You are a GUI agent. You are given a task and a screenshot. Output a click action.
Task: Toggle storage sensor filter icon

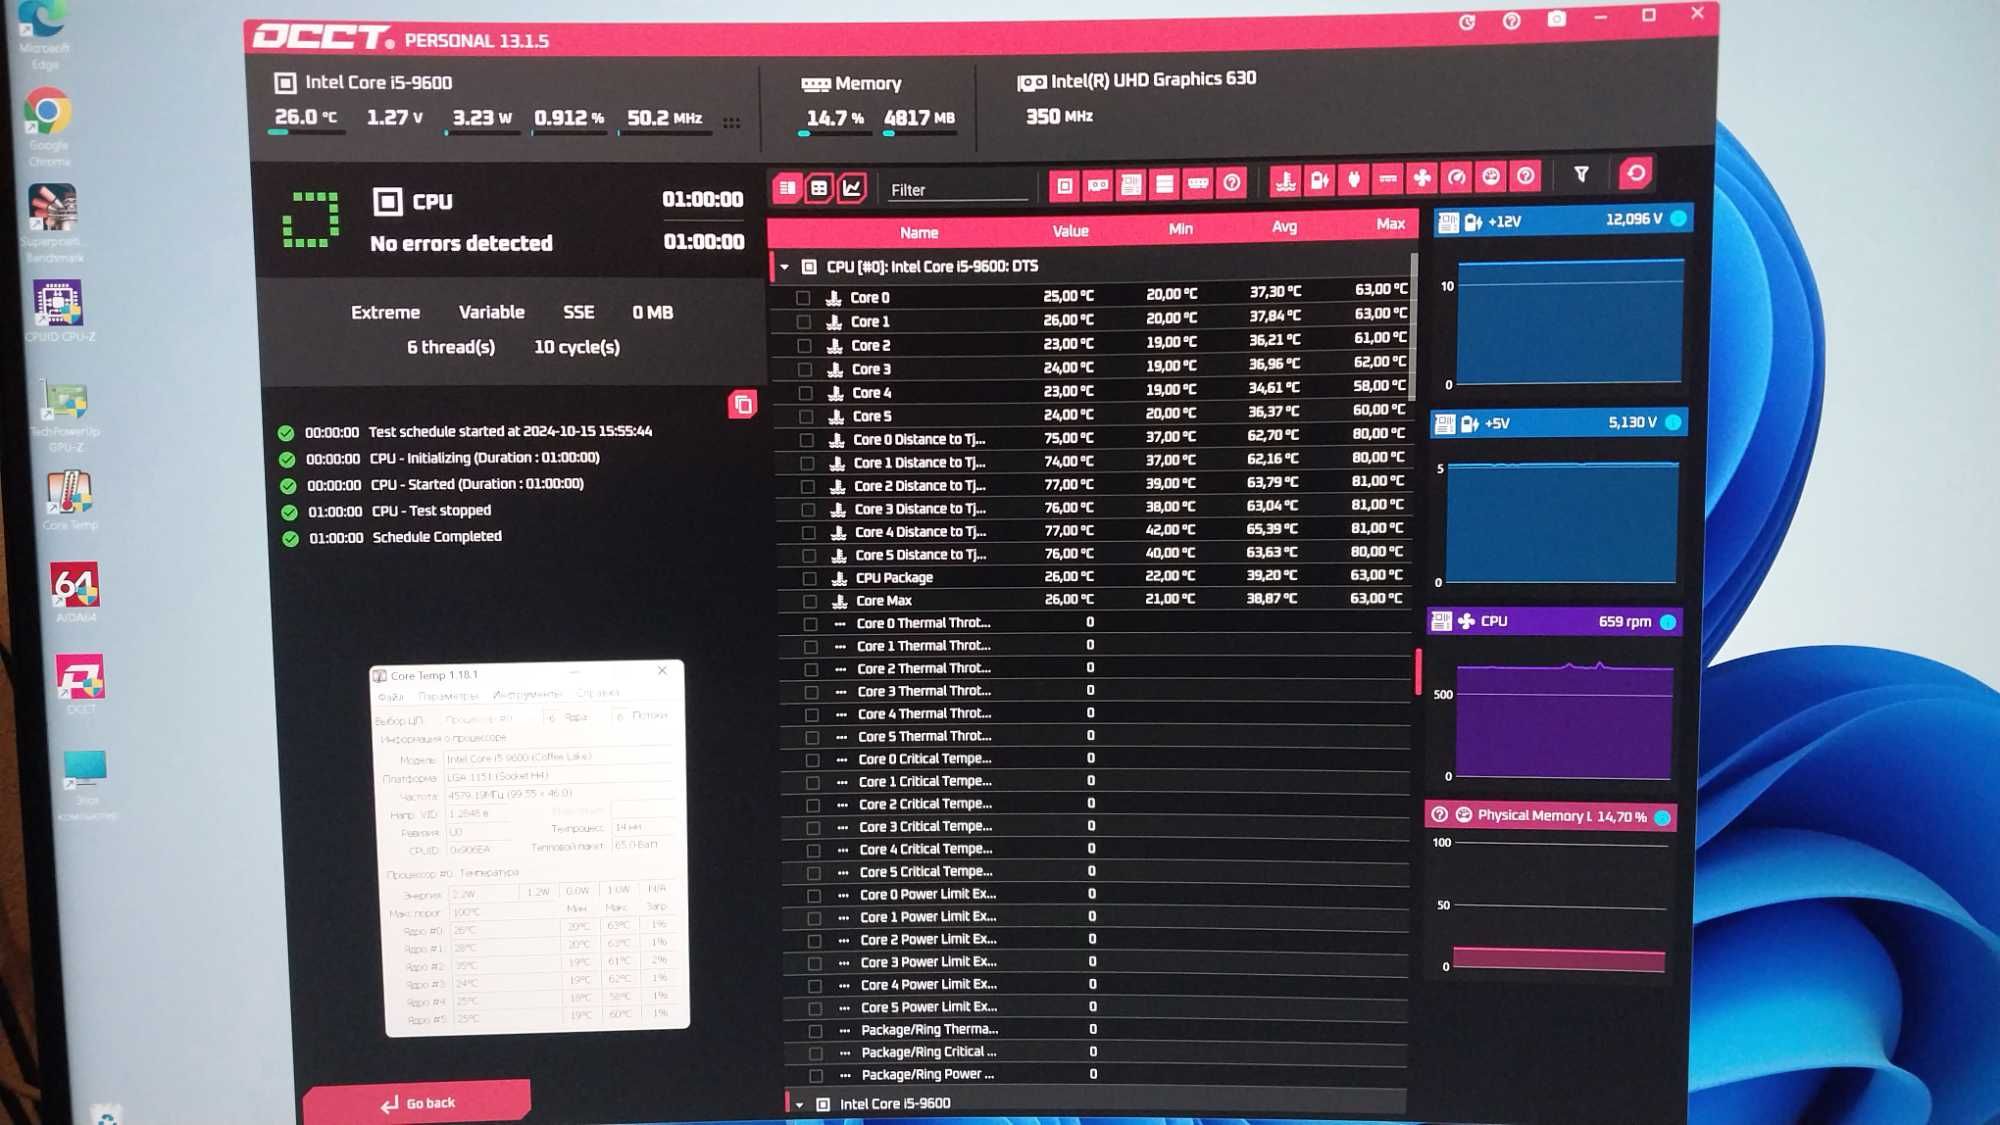pyautogui.click(x=1164, y=184)
